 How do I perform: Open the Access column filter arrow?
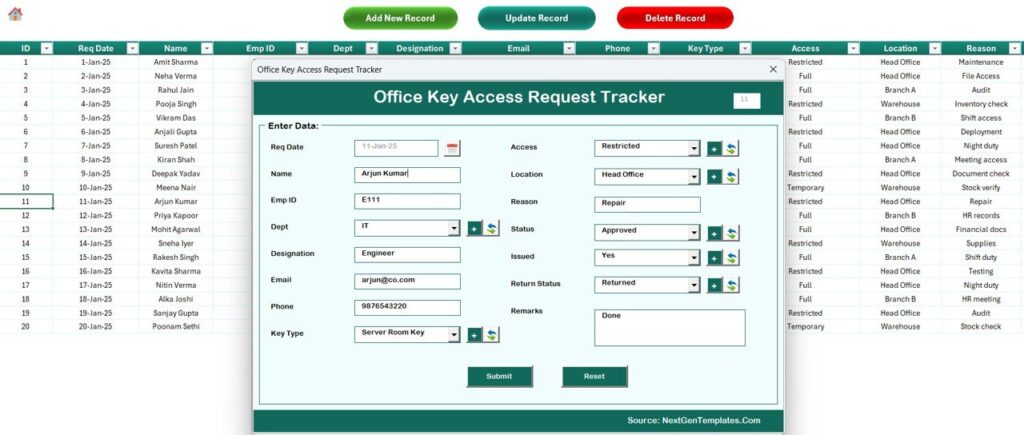[853, 48]
